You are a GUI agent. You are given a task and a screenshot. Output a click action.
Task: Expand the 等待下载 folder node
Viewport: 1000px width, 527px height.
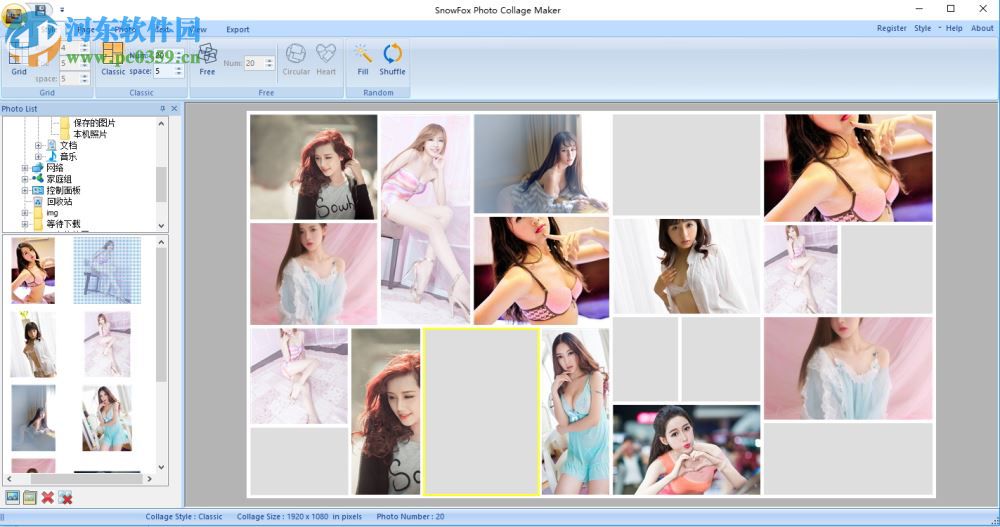click(25, 224)
